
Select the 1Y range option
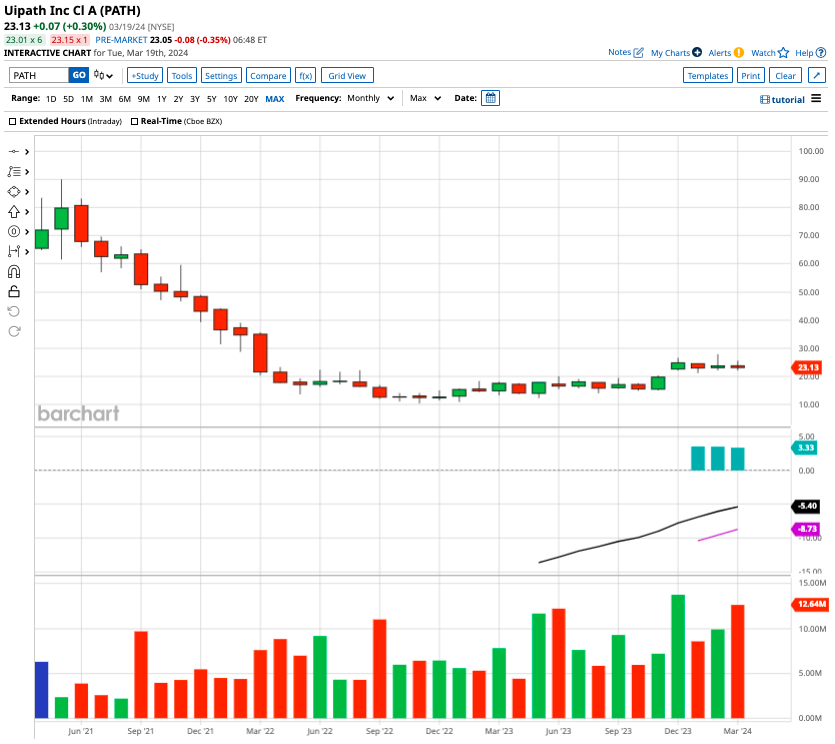click(162, 99)
